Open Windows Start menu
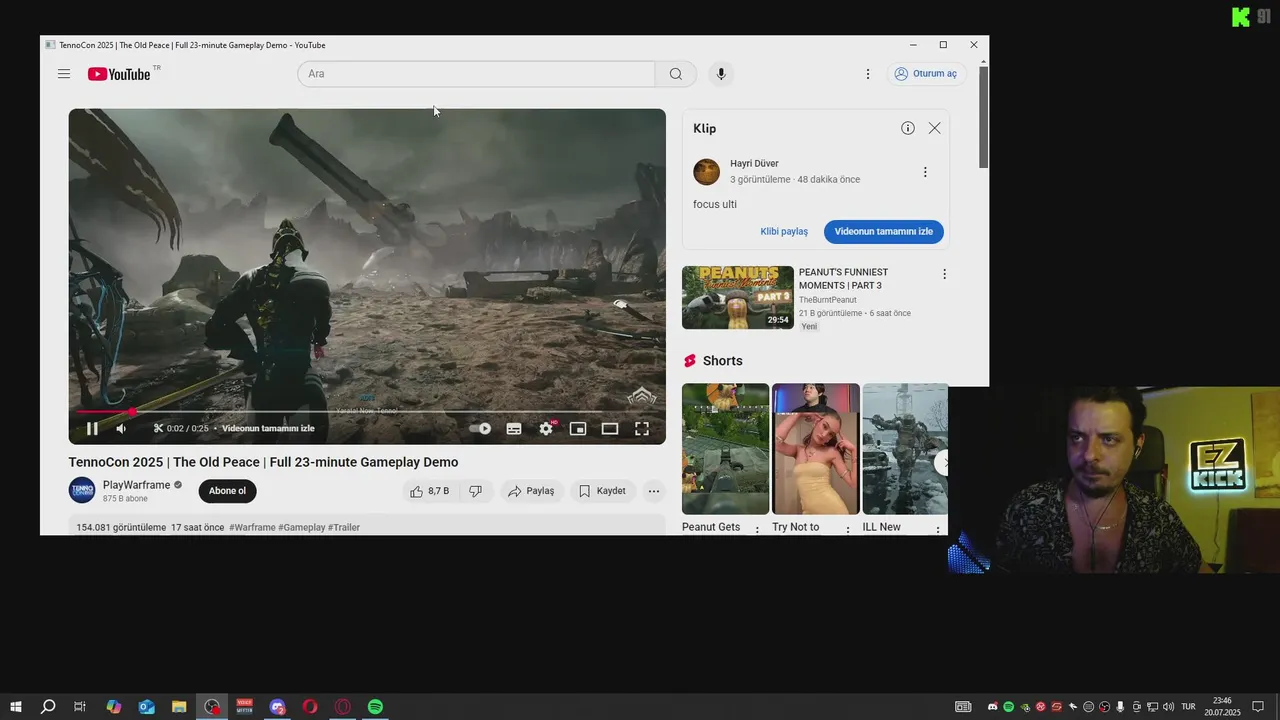Screen dimensions: 1280x720 tap(16, 707)
